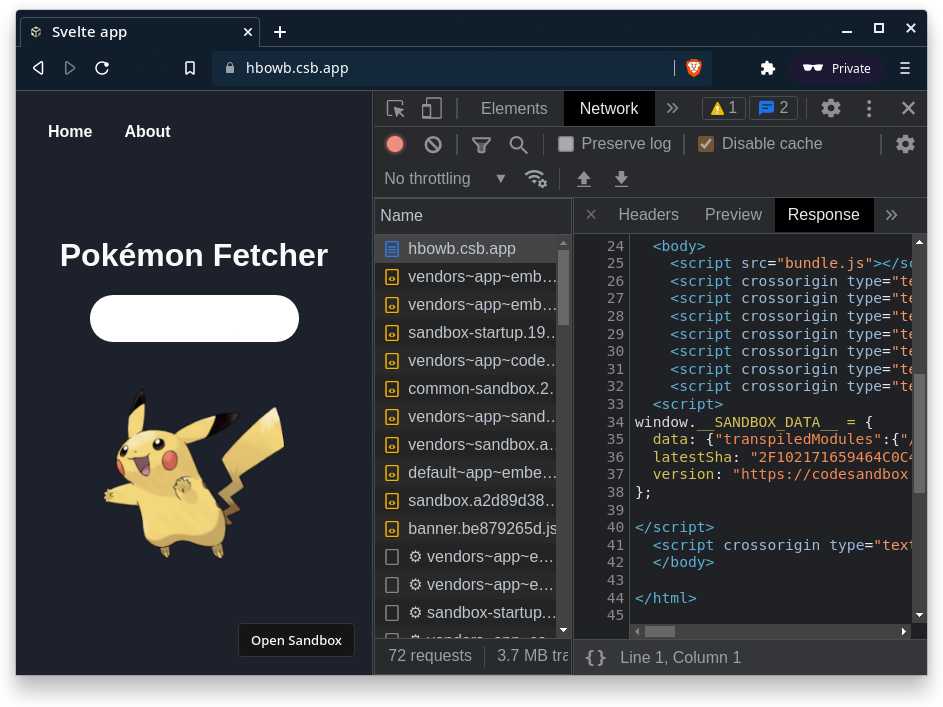Select the banner.be879265d.js request row

point(467,528)
